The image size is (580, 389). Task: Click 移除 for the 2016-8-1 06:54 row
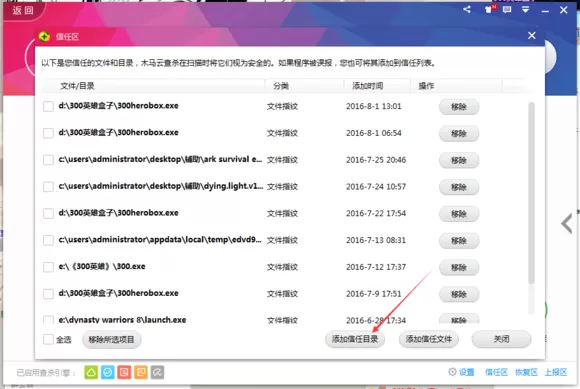pyautogui.click(x=459, y=133)
